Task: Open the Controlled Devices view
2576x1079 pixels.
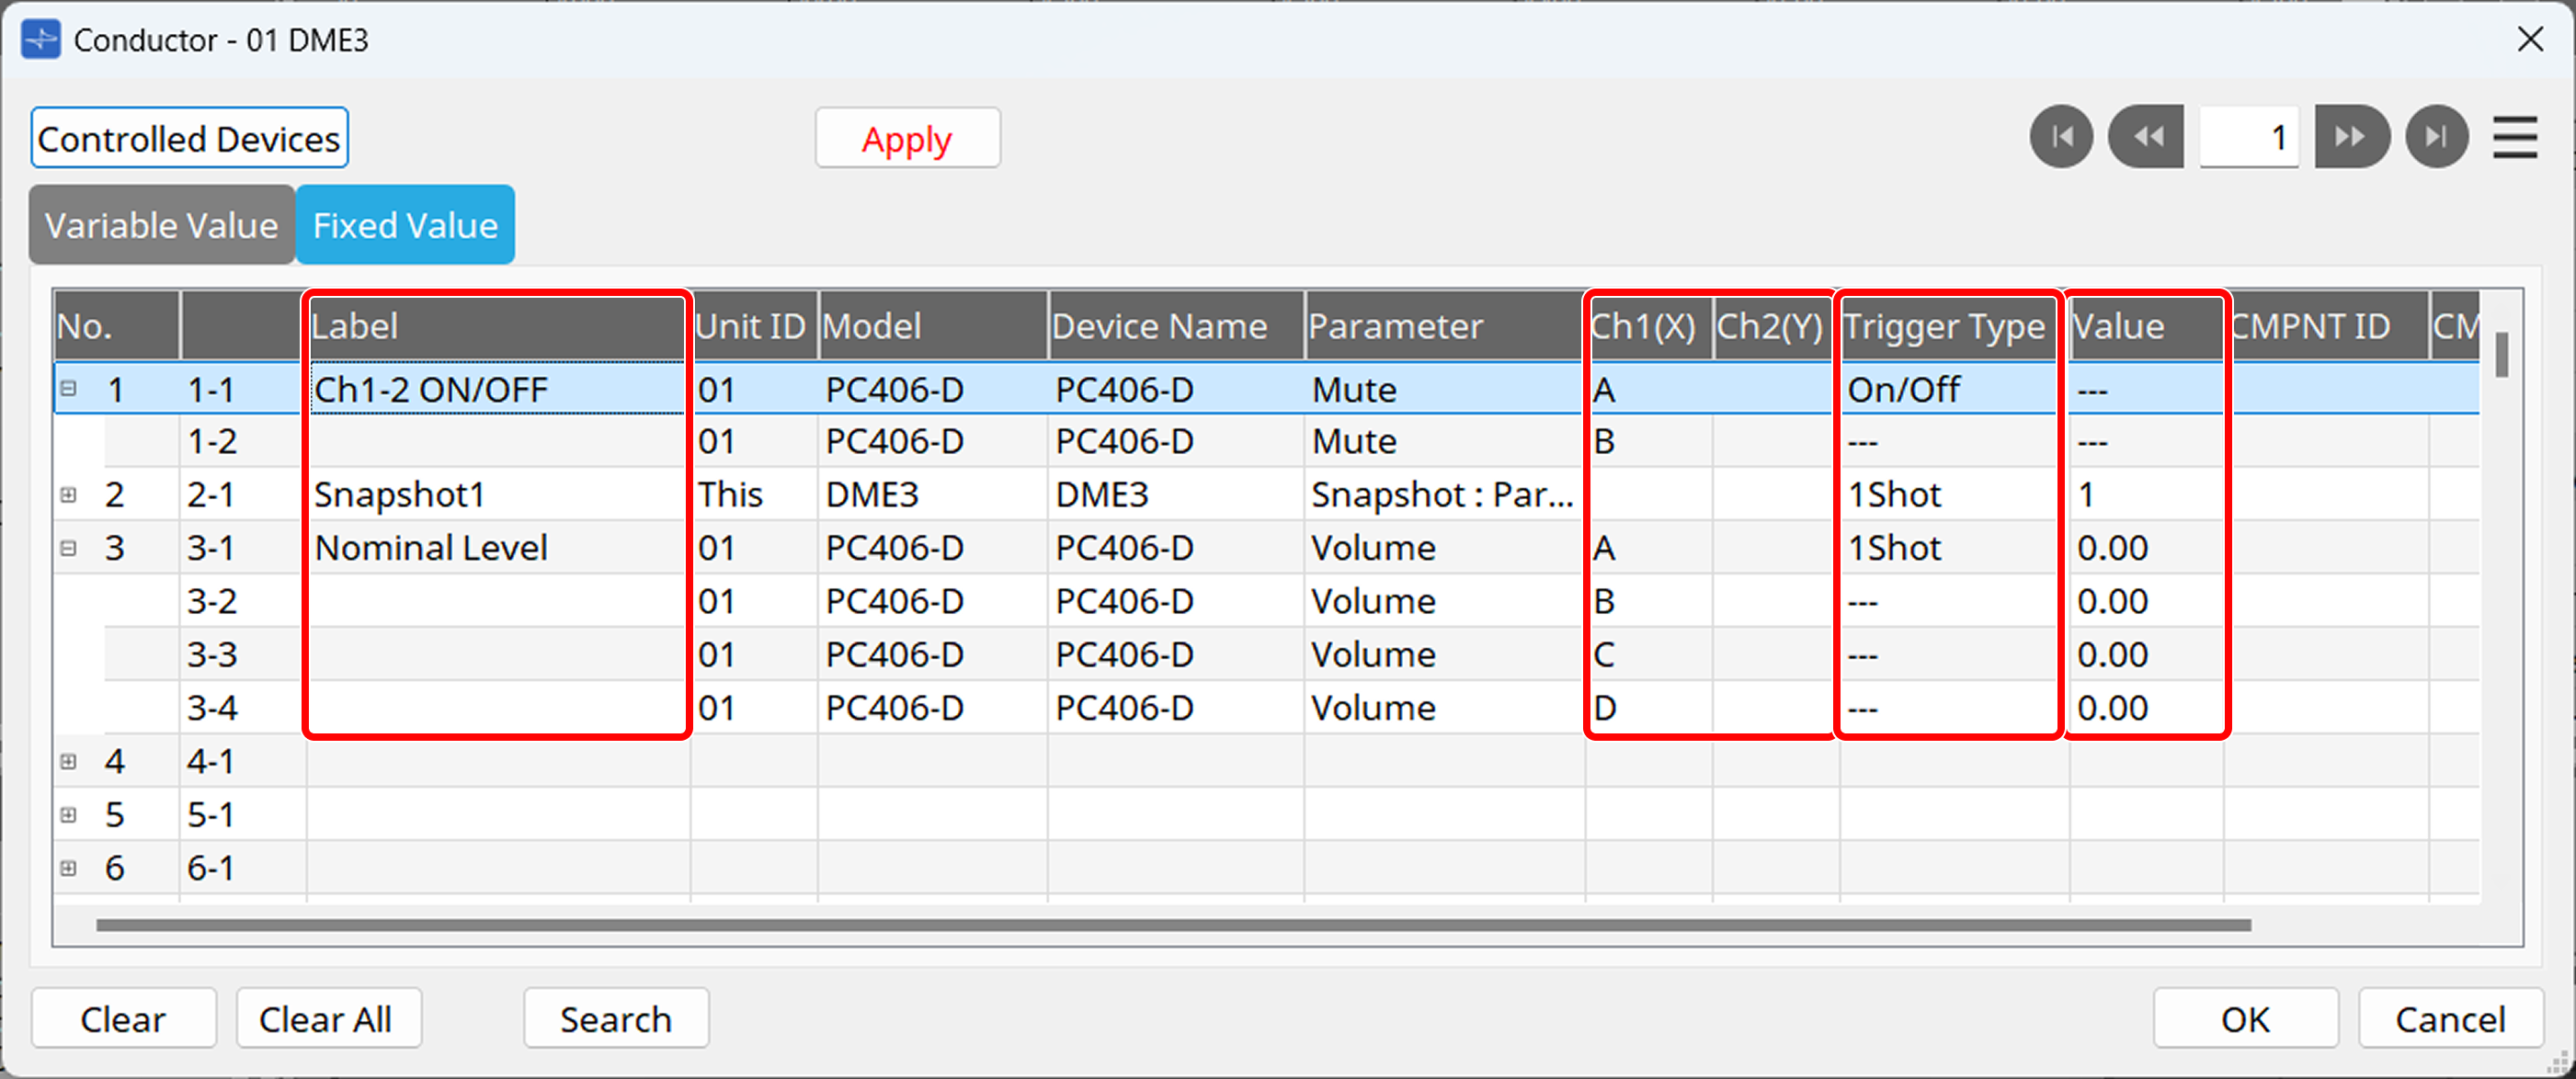Action: [x=189, y=137]
